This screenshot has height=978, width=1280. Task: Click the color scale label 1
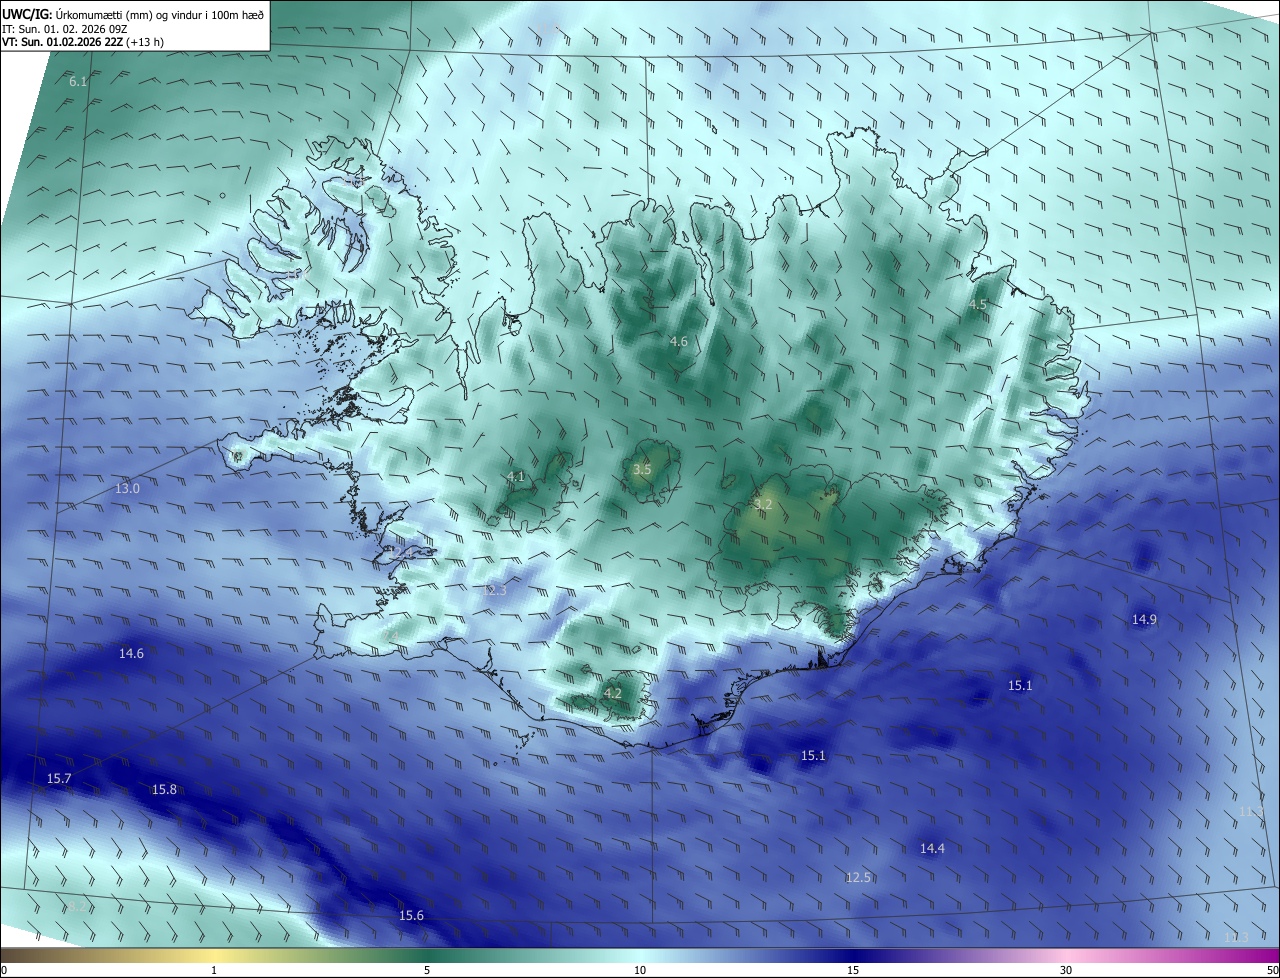[214, 970]
